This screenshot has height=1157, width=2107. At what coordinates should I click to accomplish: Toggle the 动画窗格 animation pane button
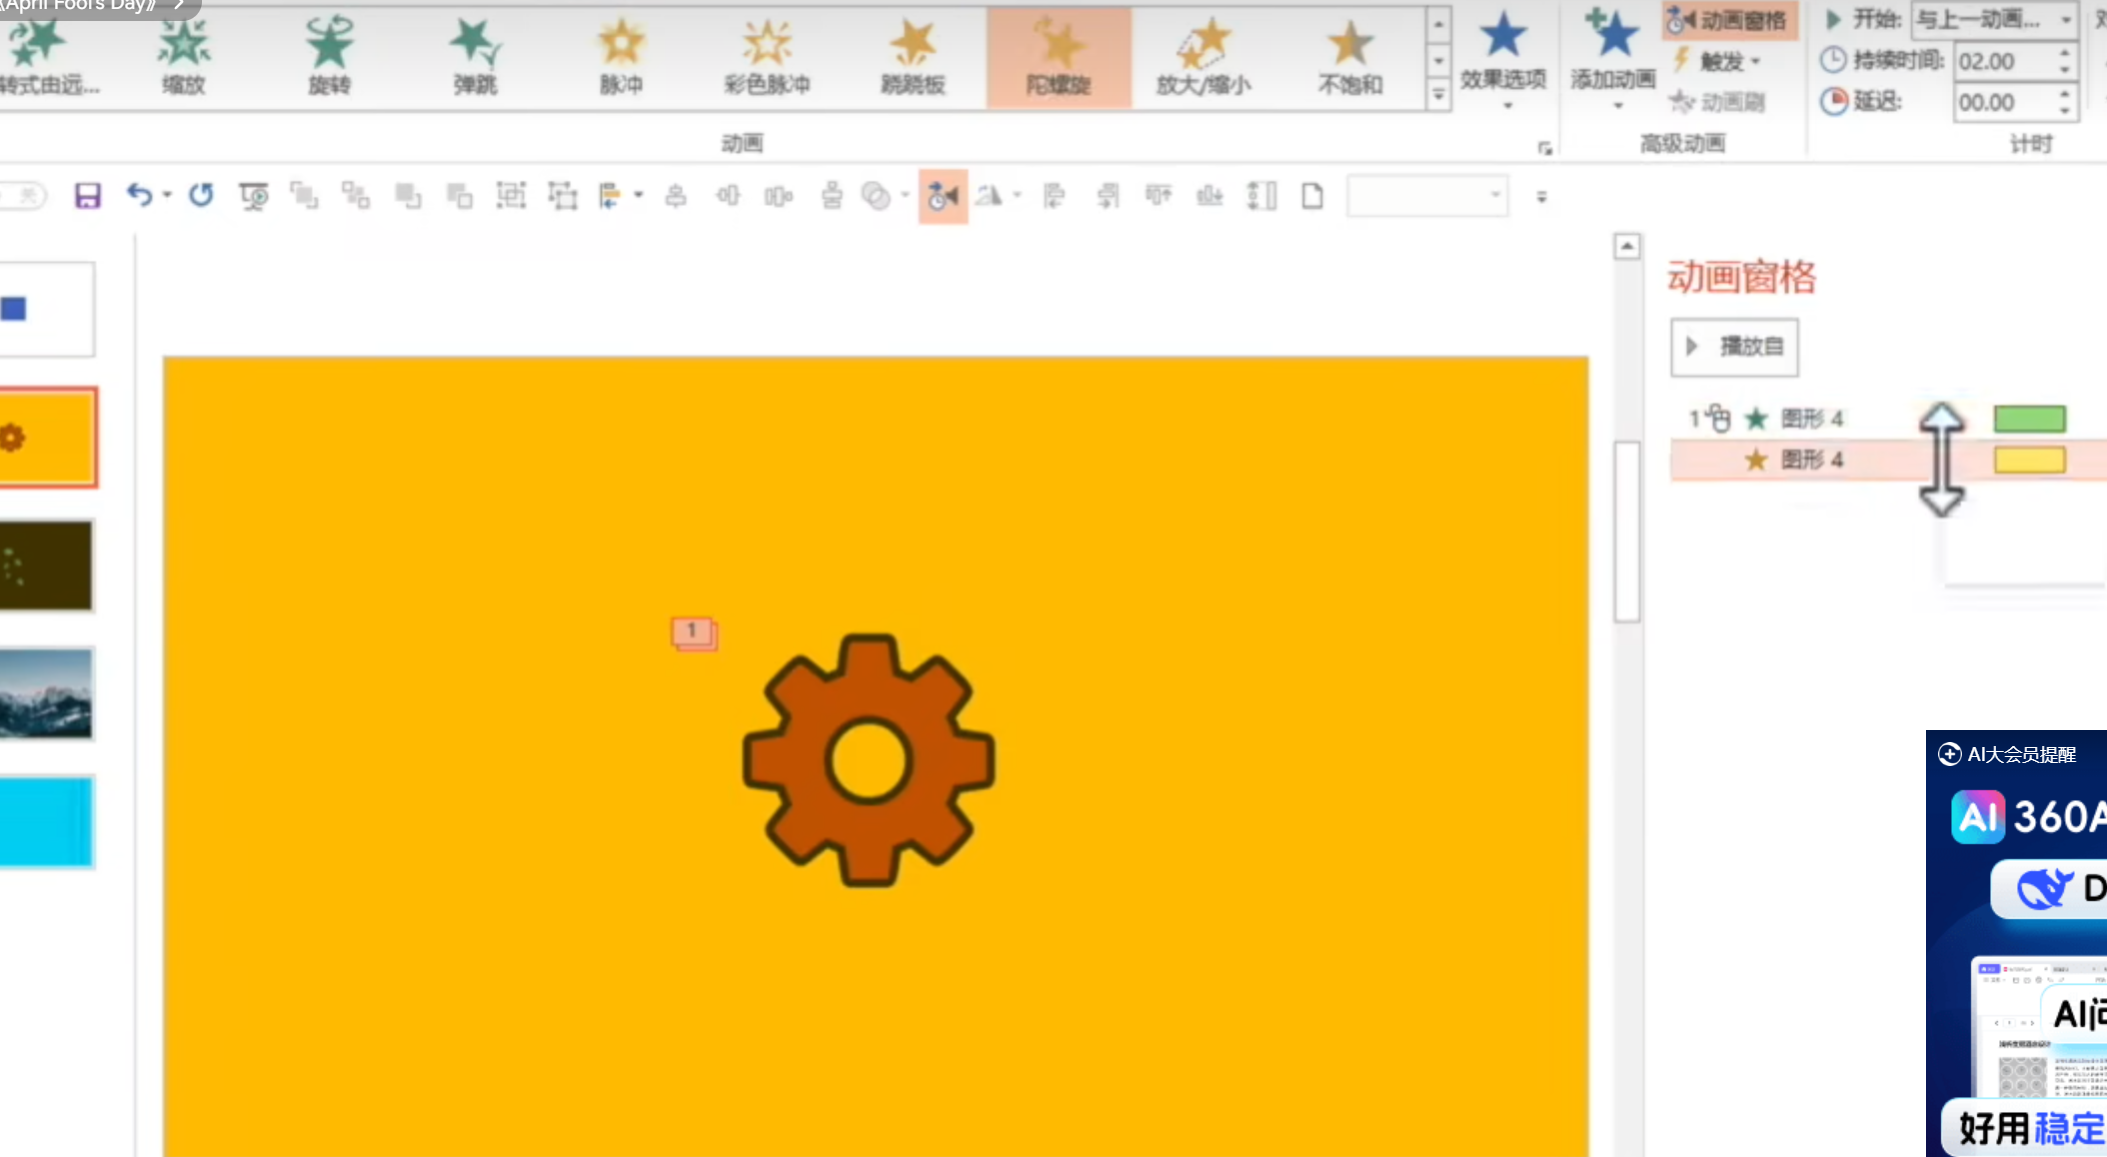(x=1729, y=20)
